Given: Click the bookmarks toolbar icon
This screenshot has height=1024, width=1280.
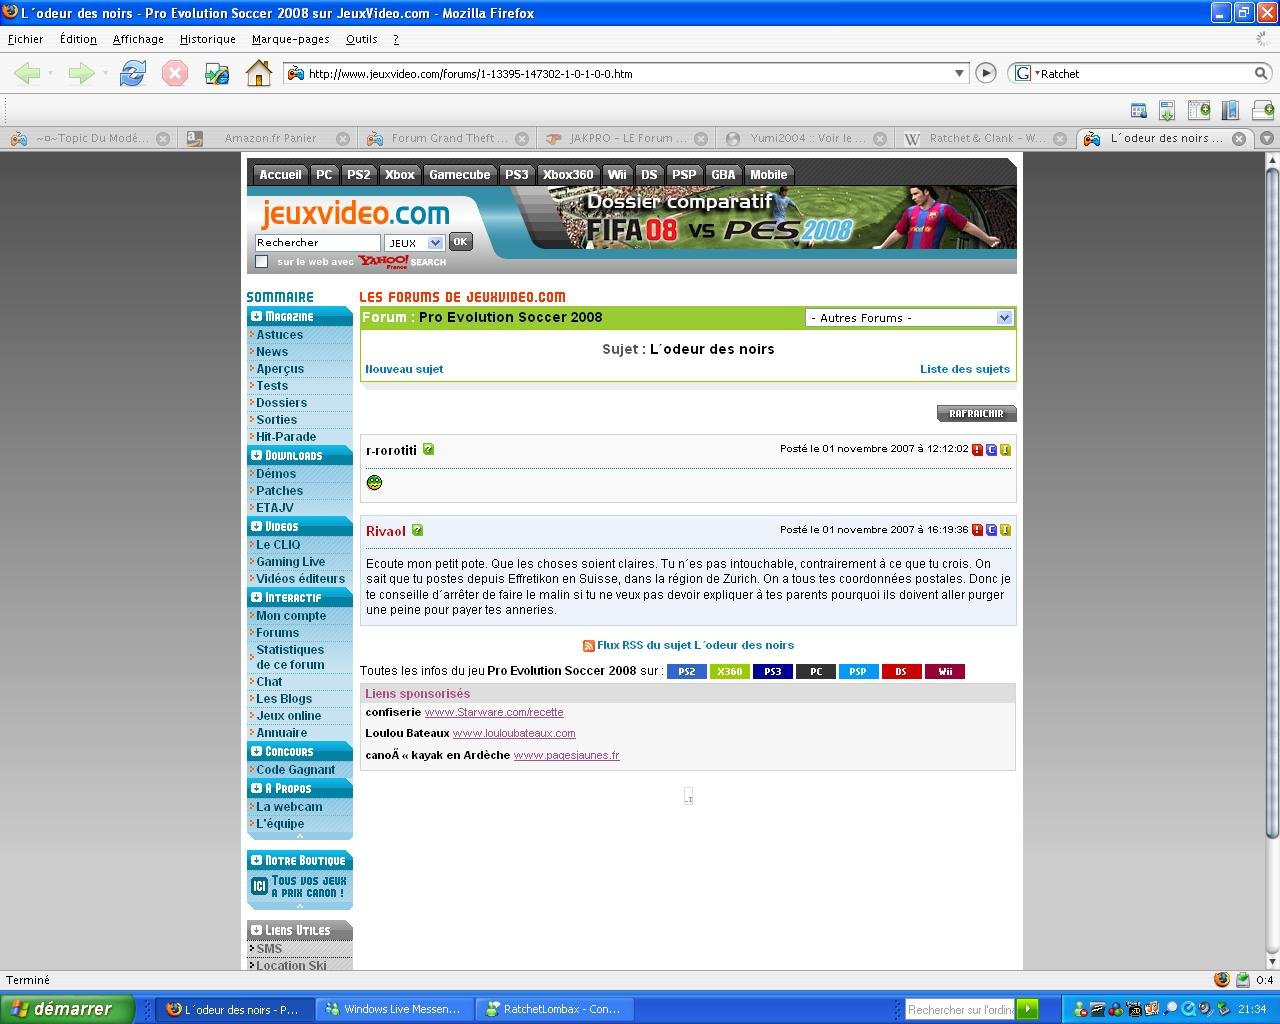Looking at the screenshot, I should coord(1231,110).
